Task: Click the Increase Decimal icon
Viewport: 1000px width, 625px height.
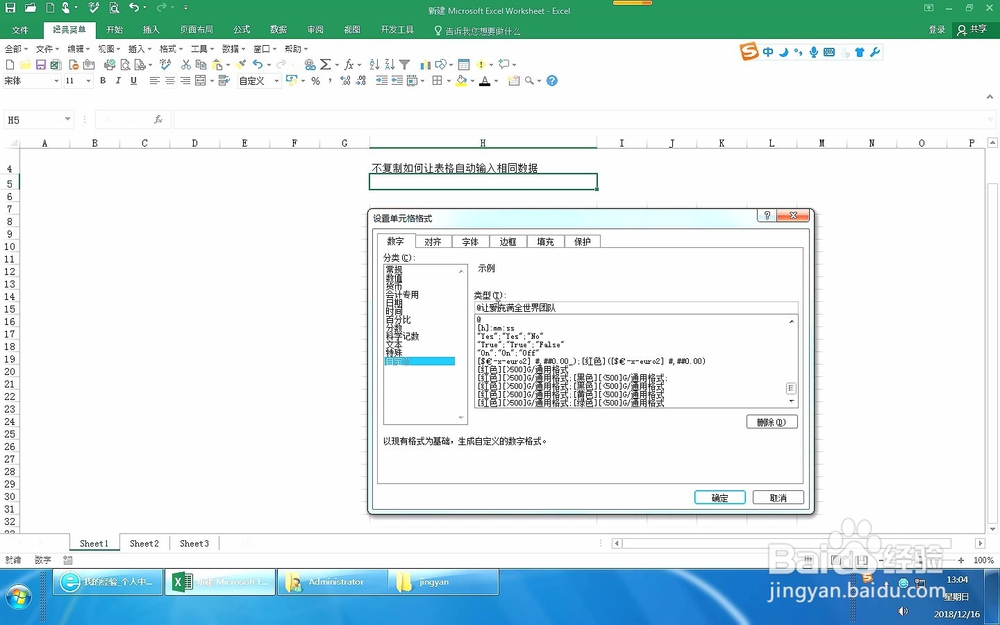Action: click(345, 81)
